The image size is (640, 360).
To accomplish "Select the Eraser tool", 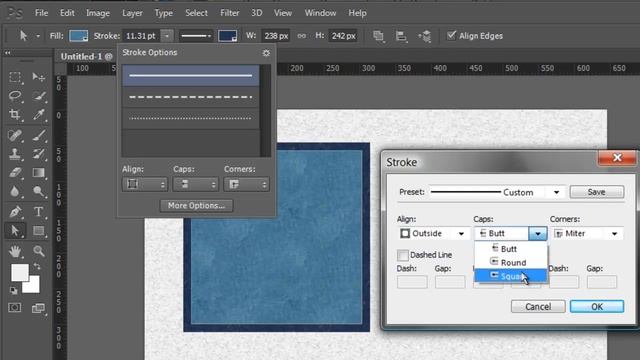I will (x=15, y=173).
